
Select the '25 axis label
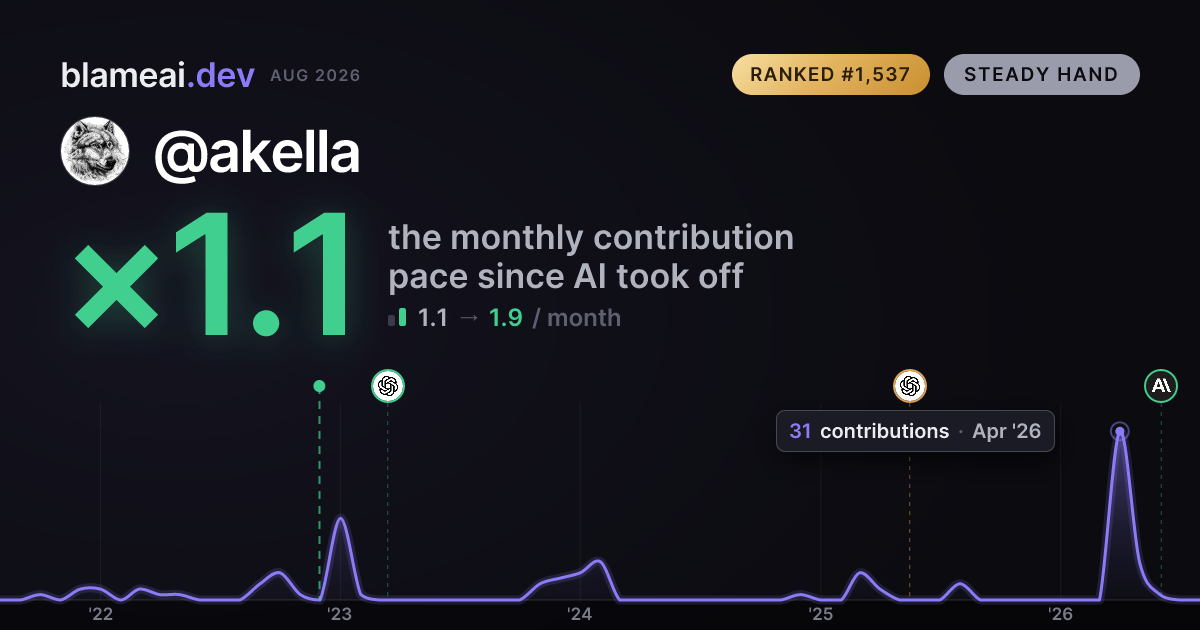click(821, 613)
